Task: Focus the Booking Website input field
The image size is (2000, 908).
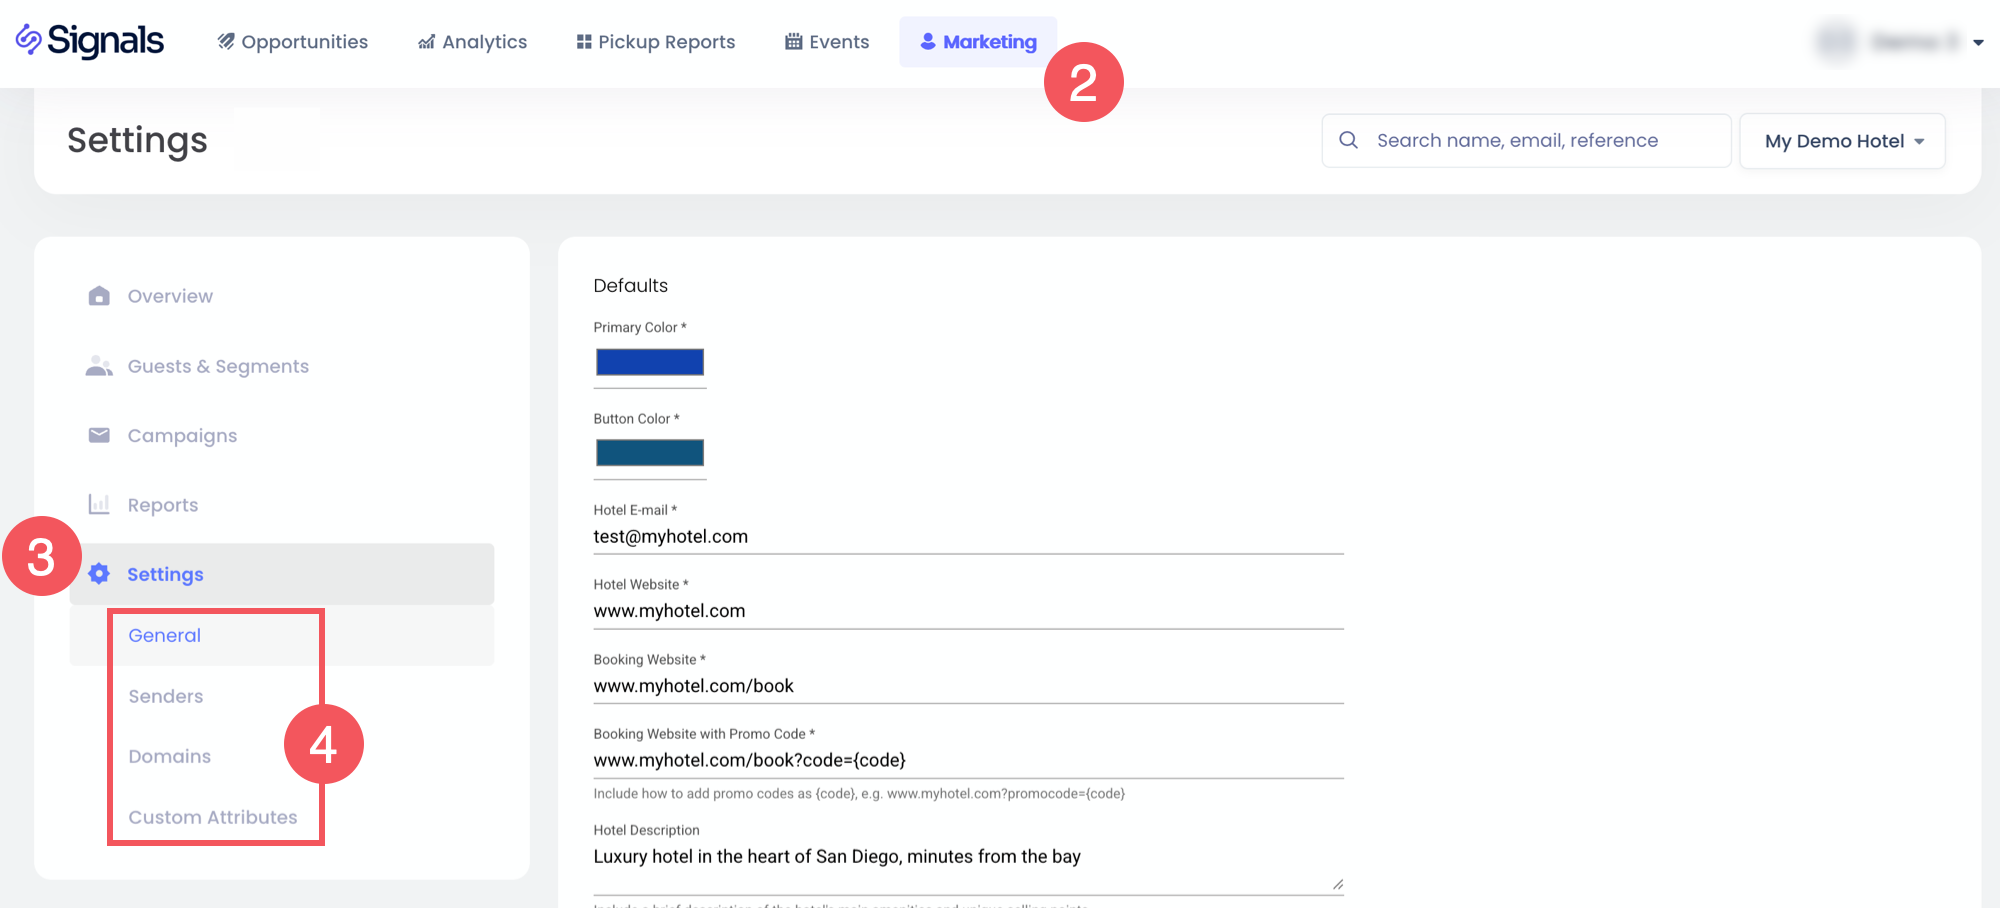Action: click(967, 686)
